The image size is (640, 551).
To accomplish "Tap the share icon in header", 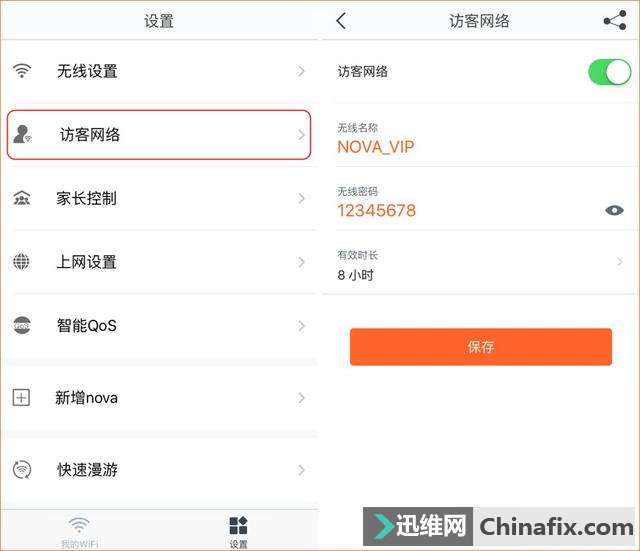I will (615, 20).
